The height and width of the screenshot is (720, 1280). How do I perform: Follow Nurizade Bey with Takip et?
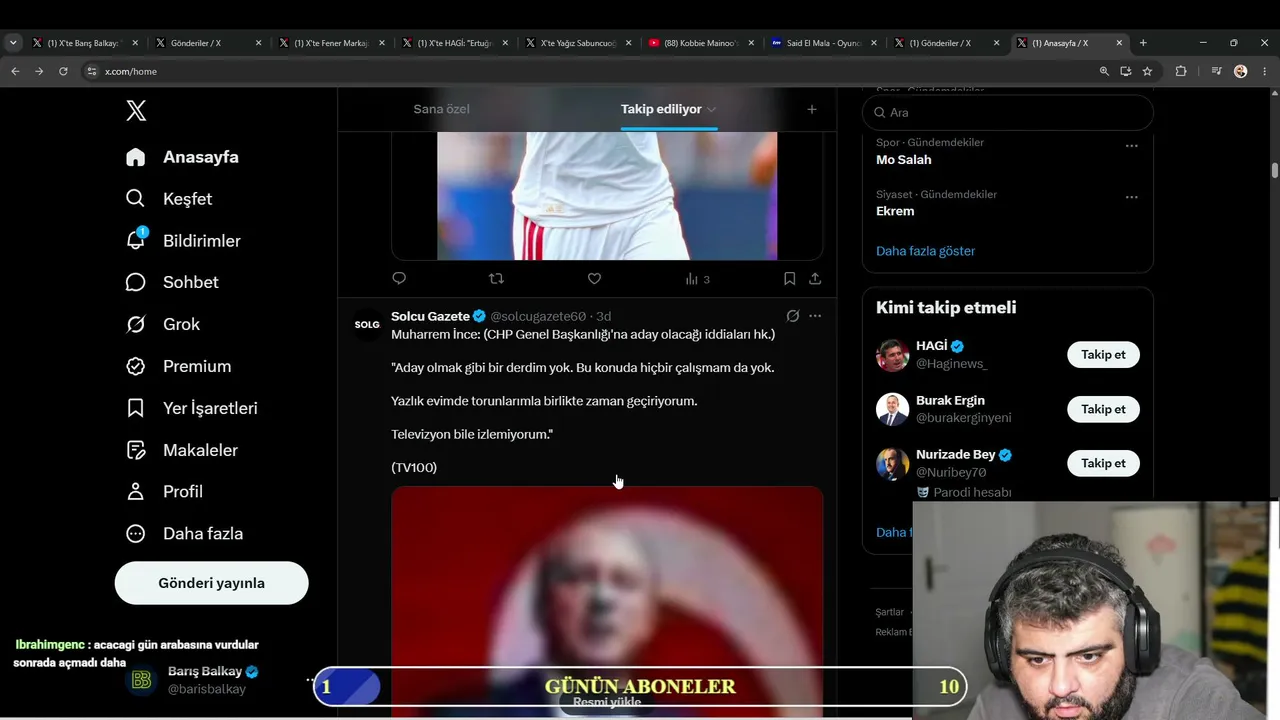1103,463
